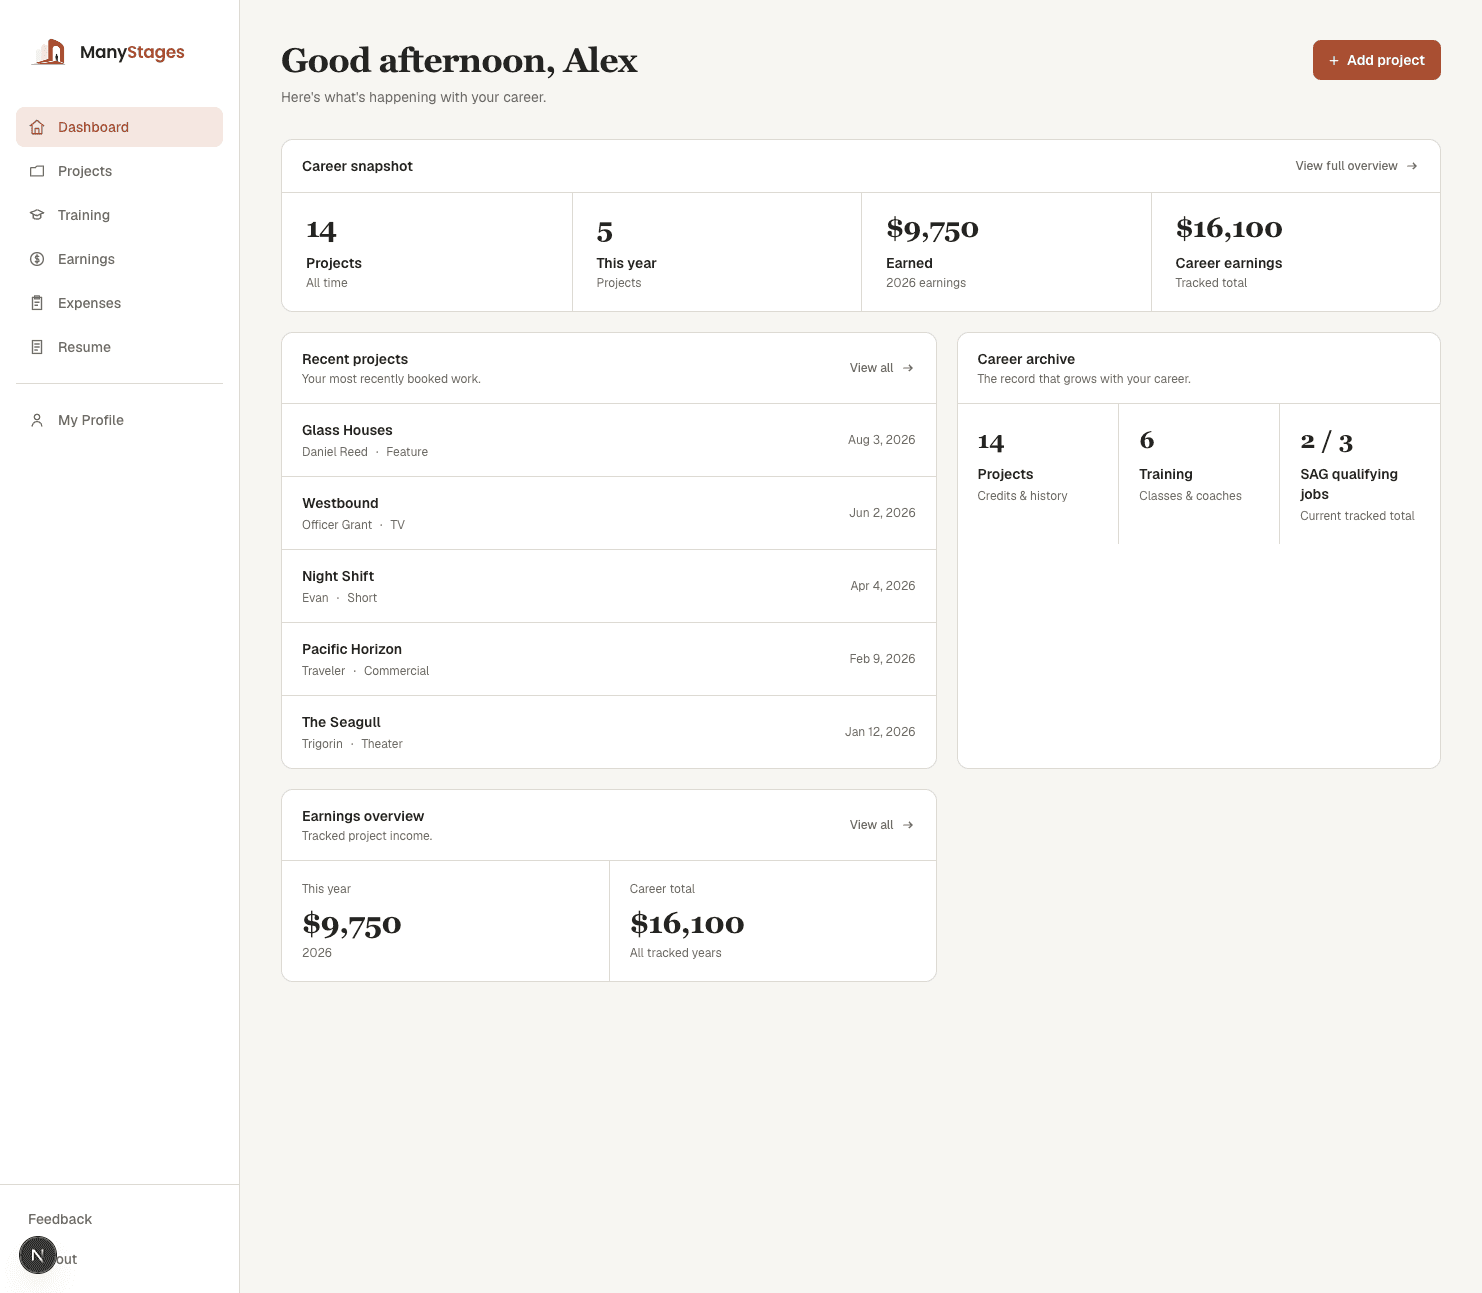Click the 5 This year stat

717,252
